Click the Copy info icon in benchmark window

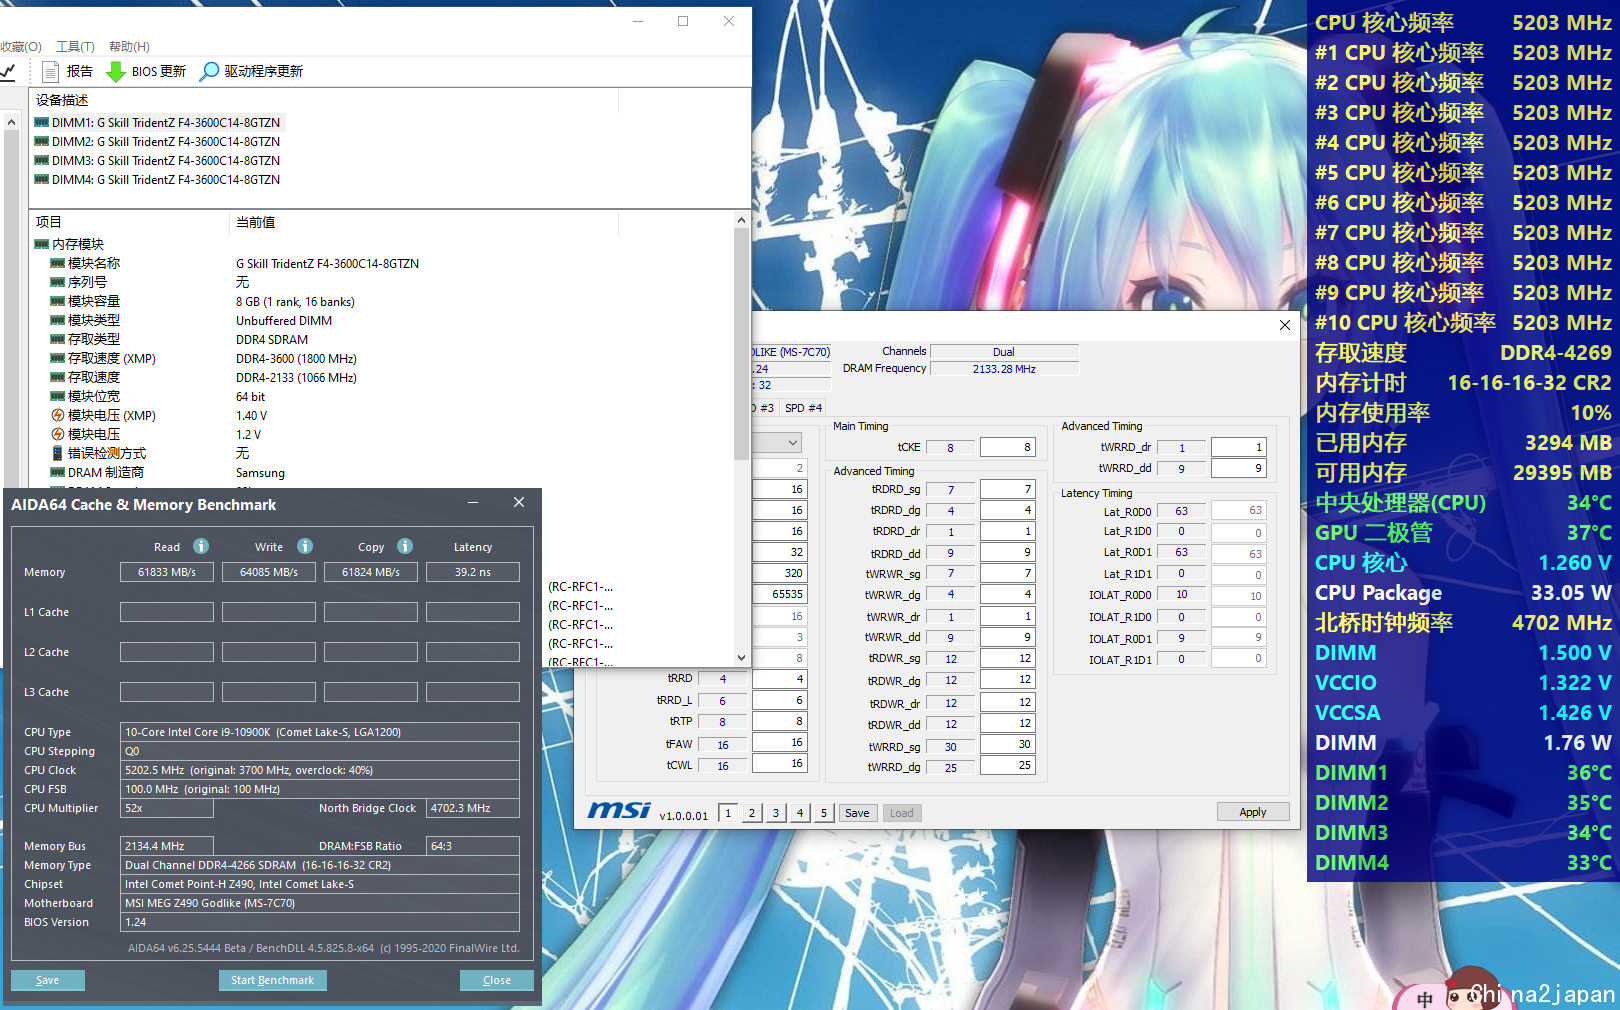click(405, 546)
